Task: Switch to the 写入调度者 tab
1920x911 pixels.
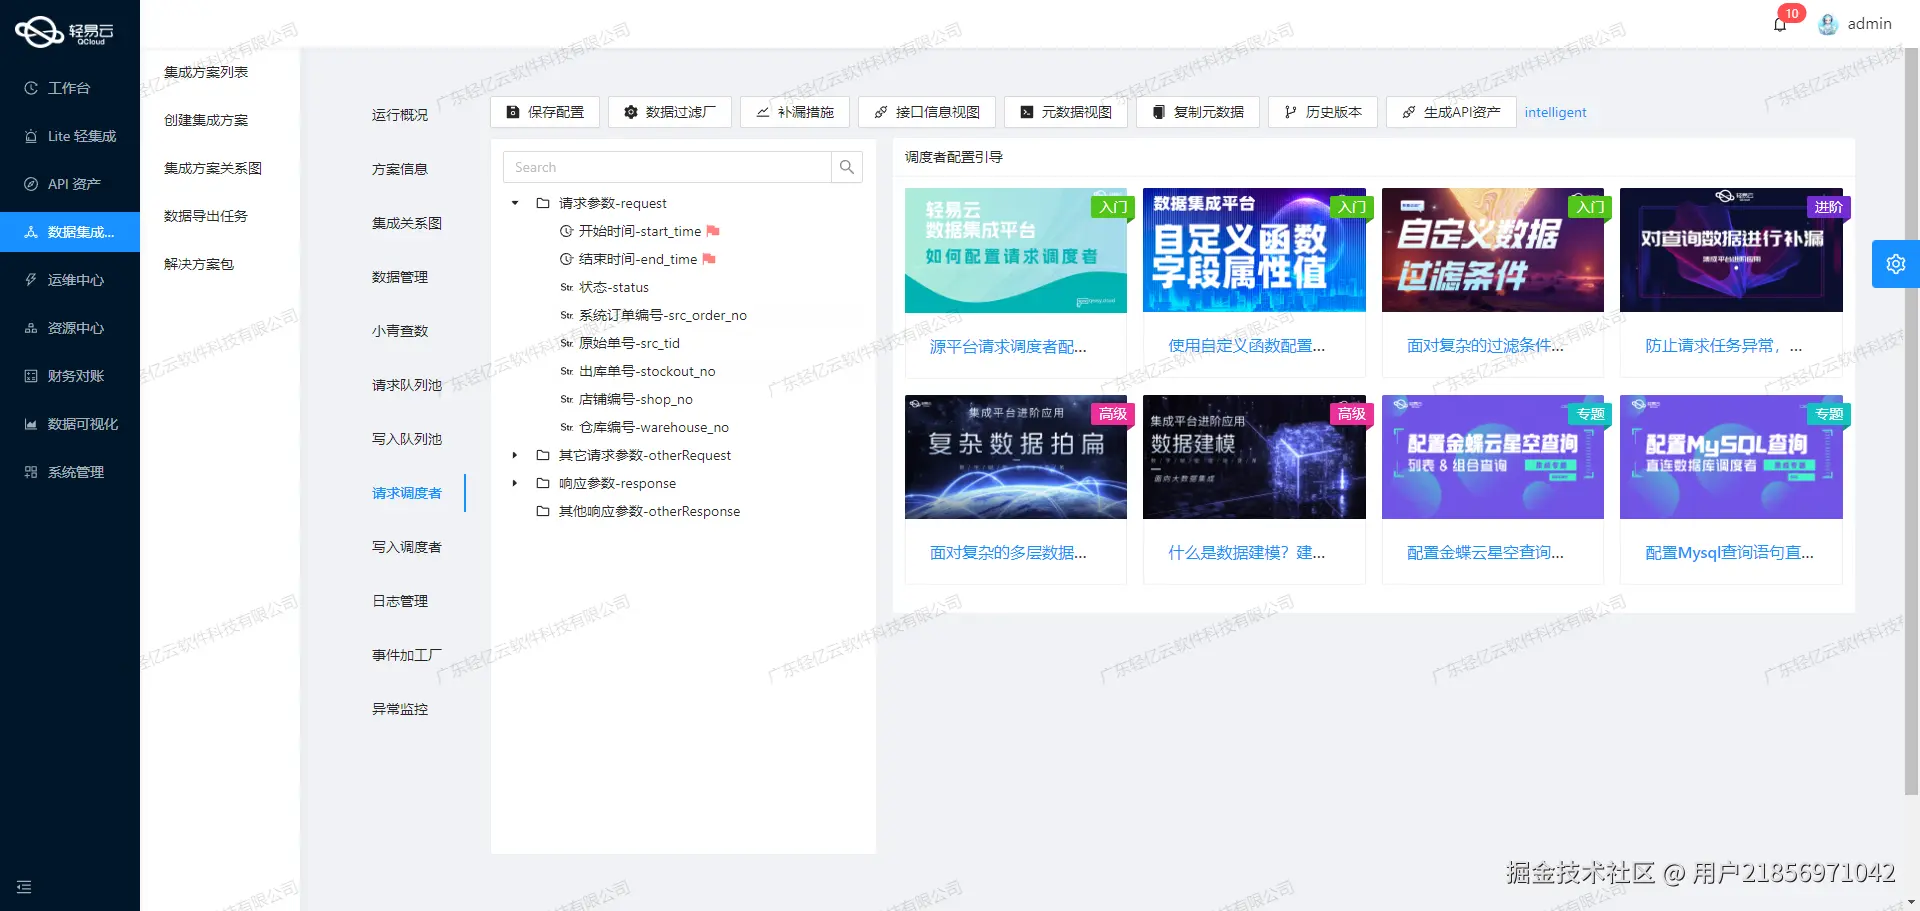Action: coord(408,546)
